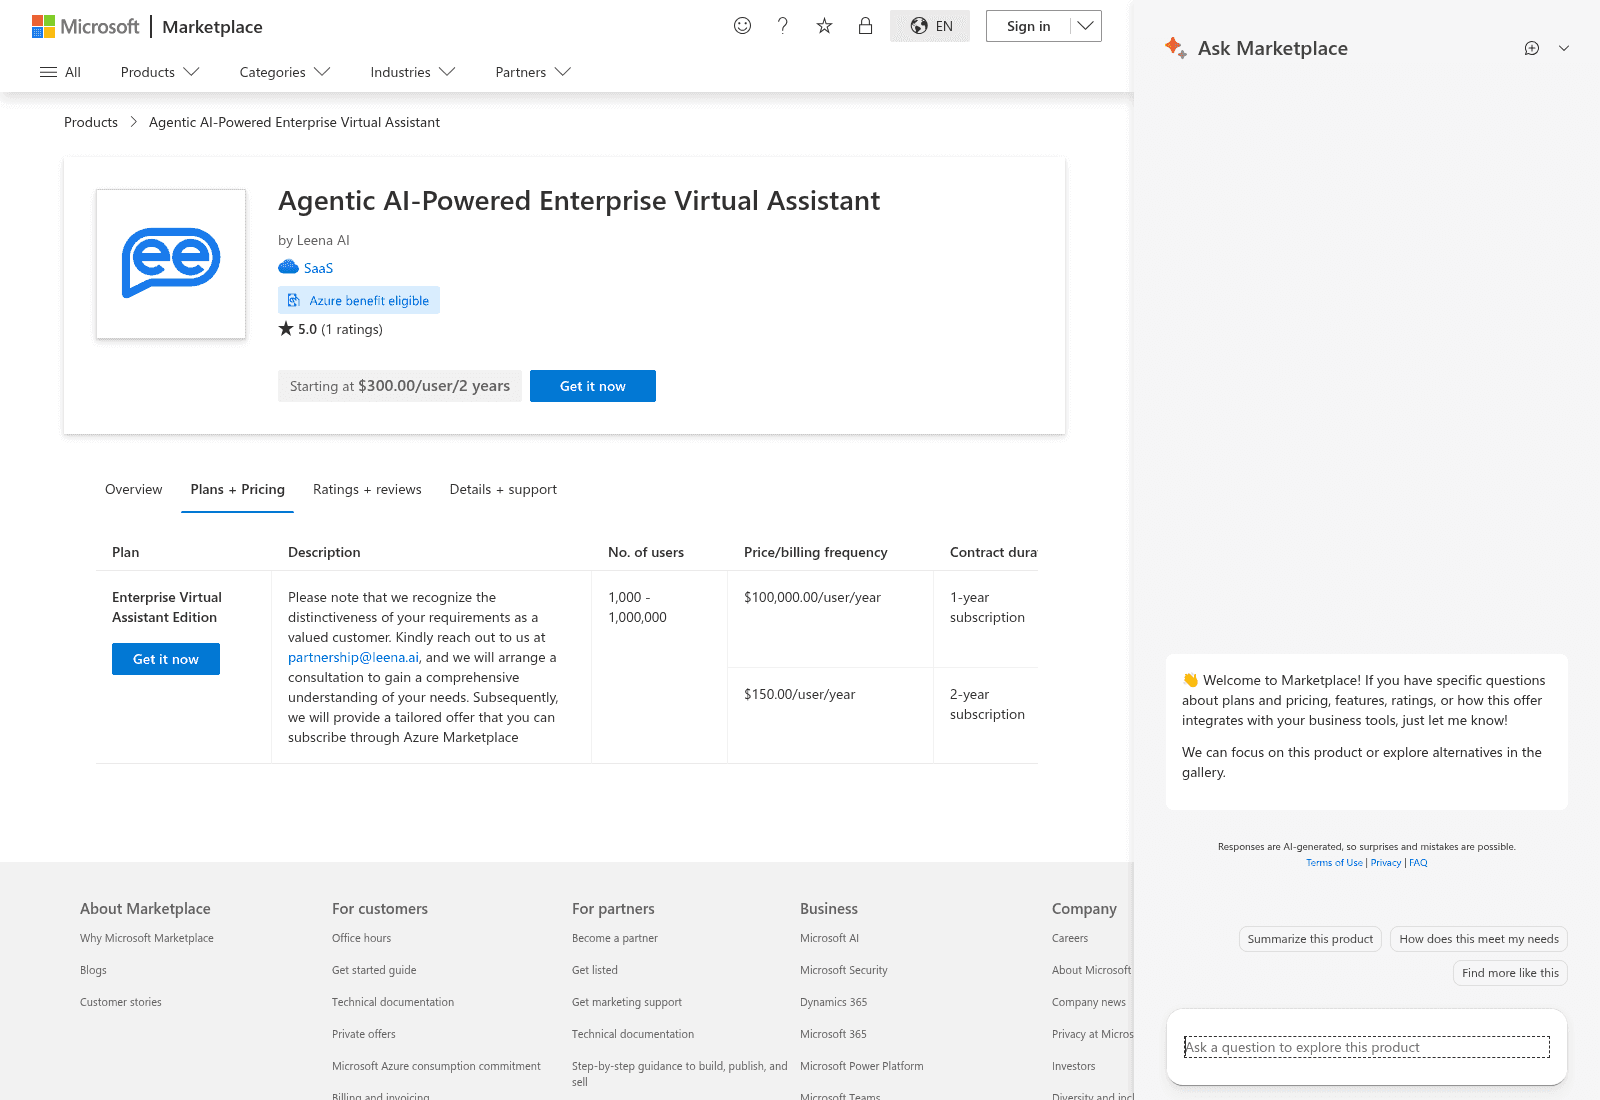Open Blogs footer link

point(93,970)
